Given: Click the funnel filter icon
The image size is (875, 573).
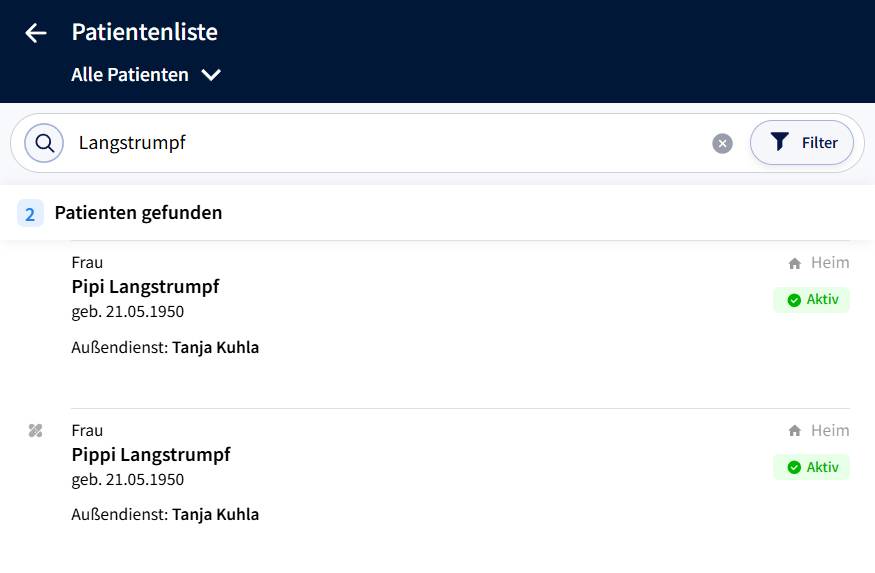Looking at the screenshot, I should [780, 143].
